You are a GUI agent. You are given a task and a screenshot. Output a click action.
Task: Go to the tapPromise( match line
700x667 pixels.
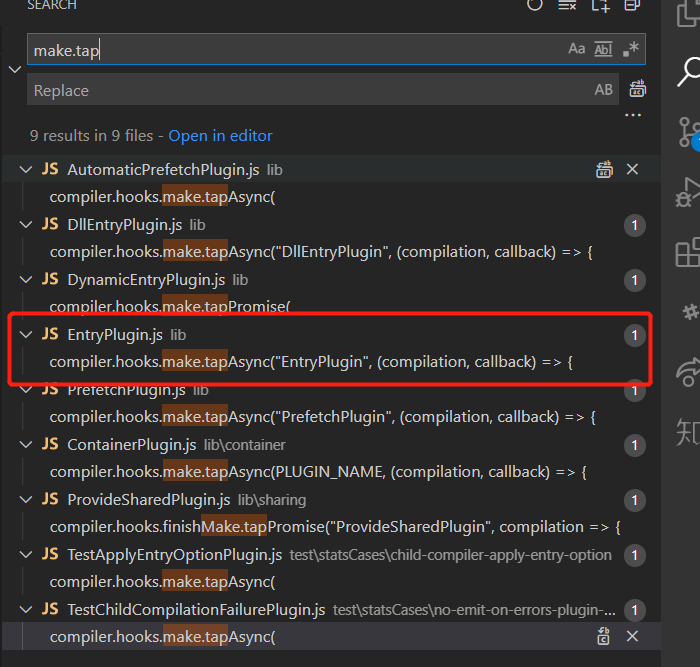[x=170, y=307]
